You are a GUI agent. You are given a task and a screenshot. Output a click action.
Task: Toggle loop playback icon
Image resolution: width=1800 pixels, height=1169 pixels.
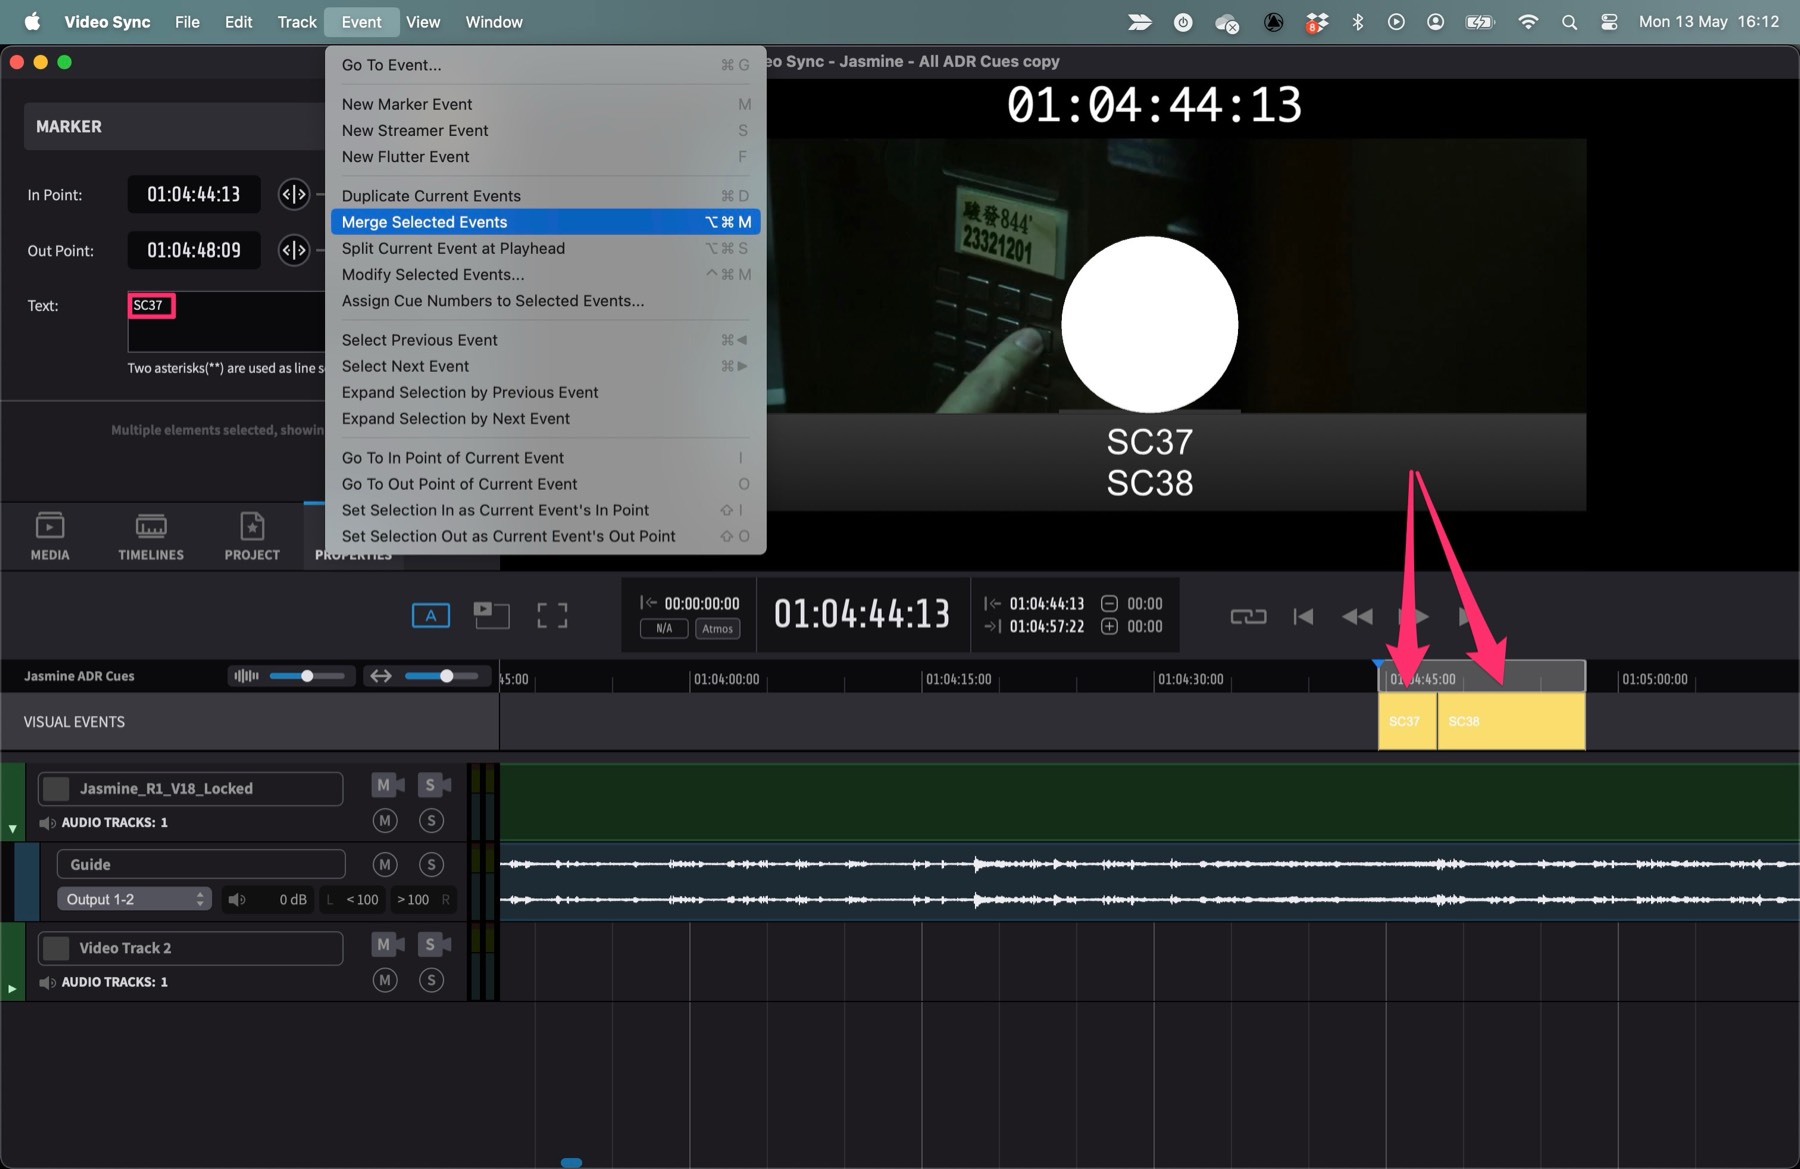click(1248, 616)
